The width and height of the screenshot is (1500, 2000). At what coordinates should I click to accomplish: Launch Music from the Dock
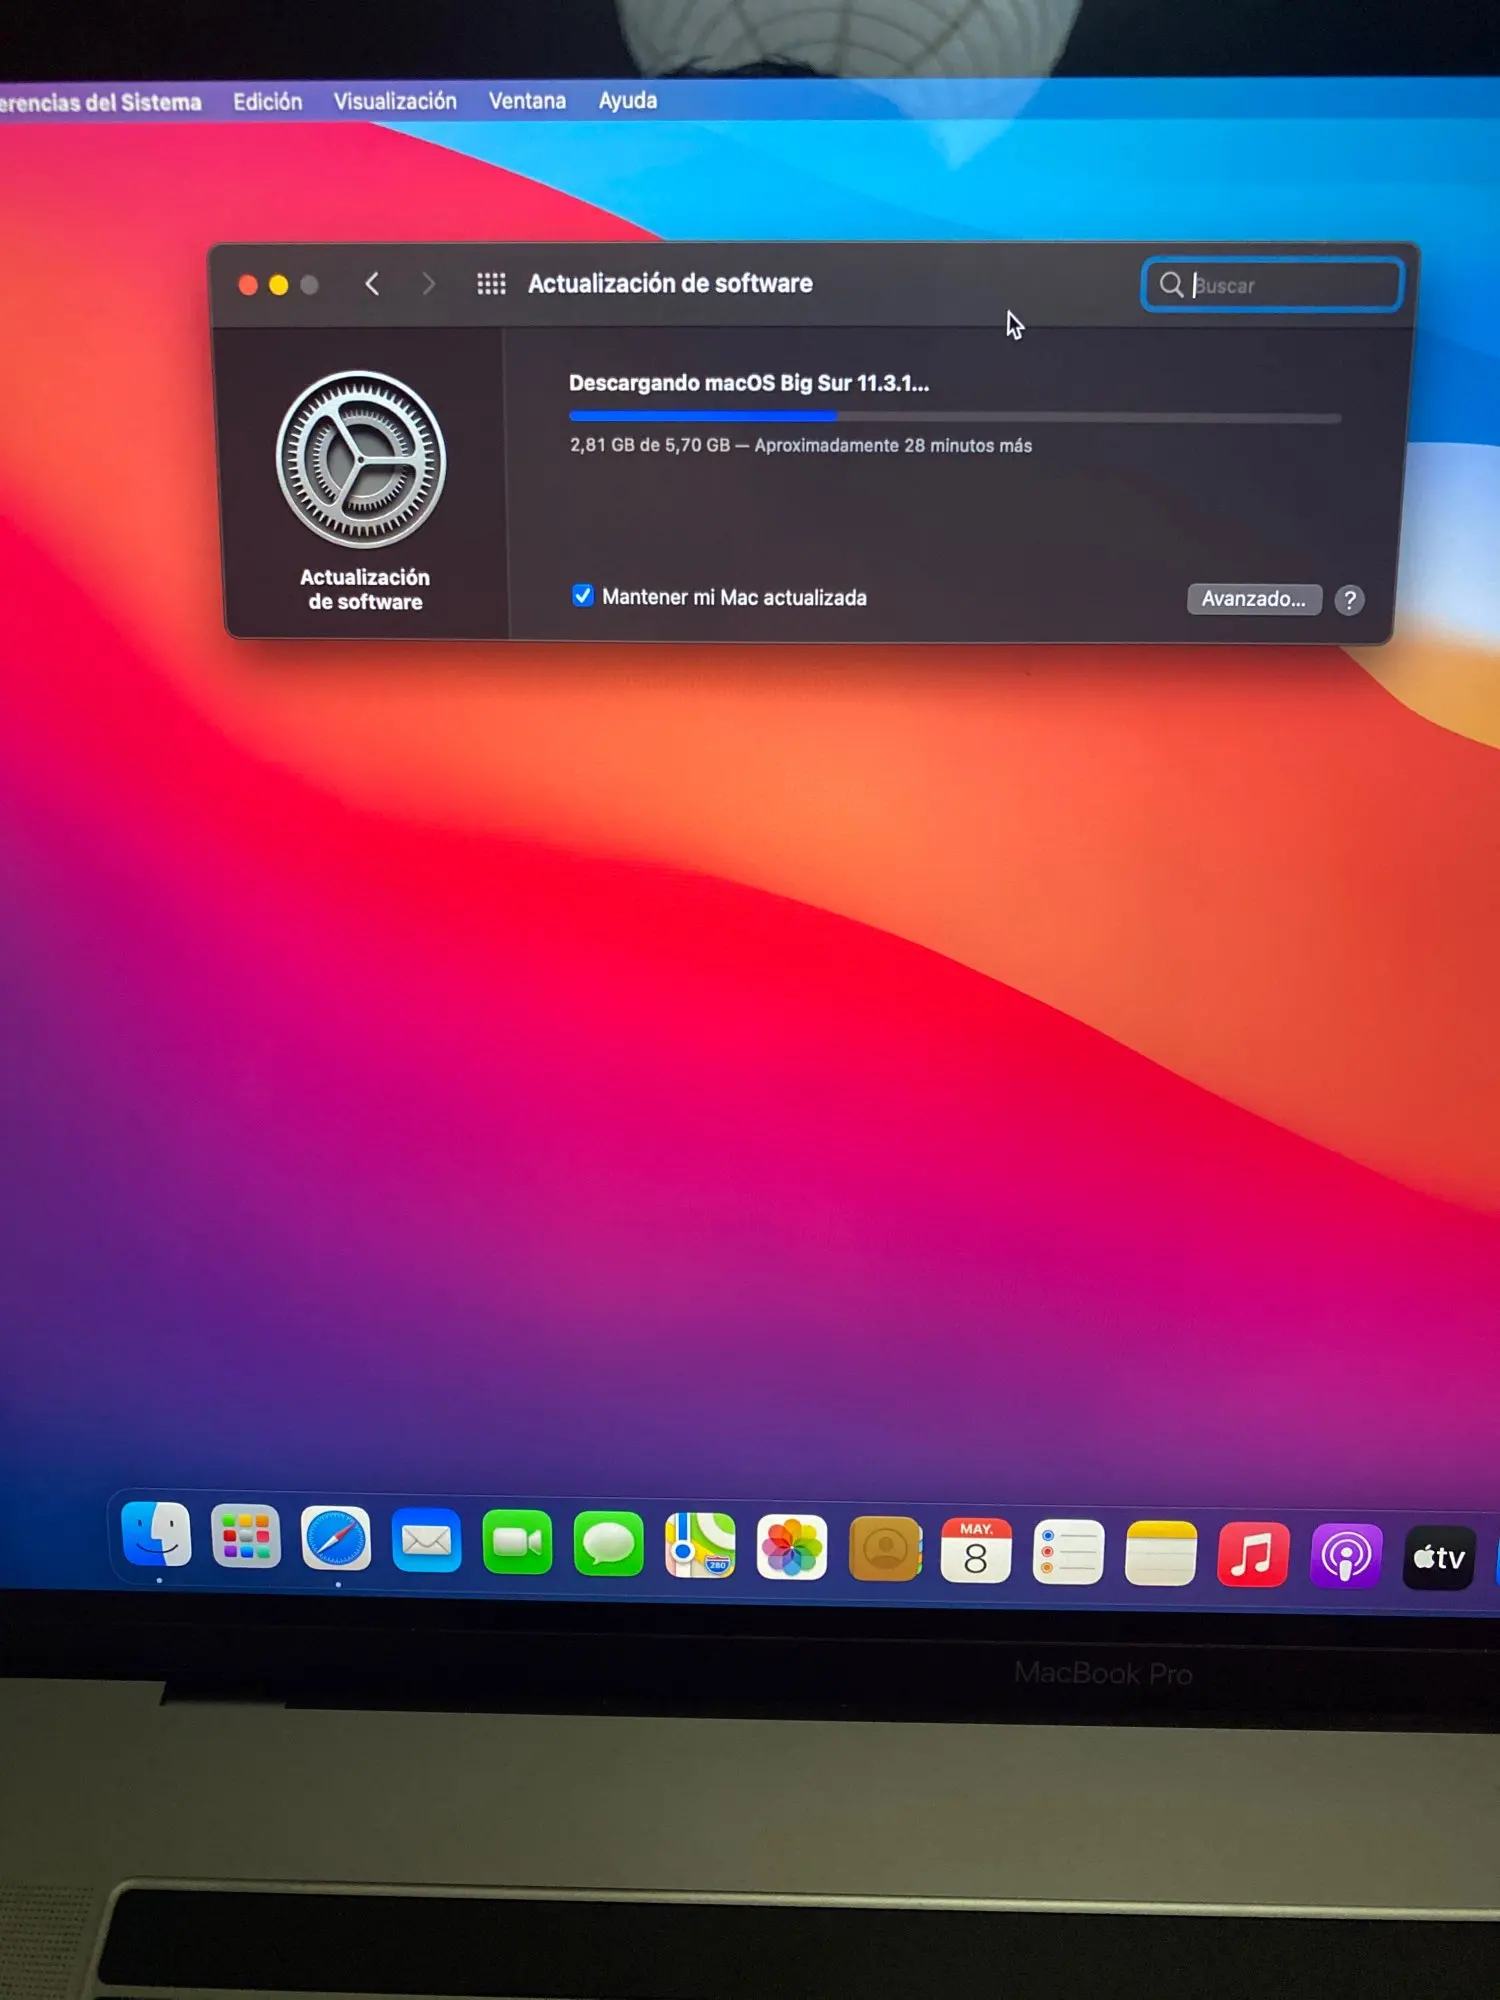pos(1253,1555)
